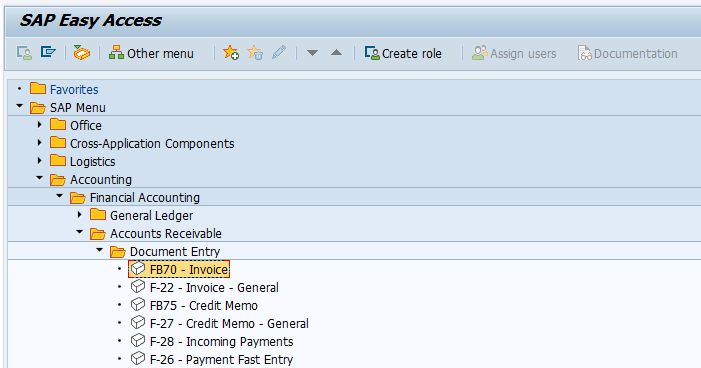Select F-28 - Incoming Payments transaction
The width and height of the screenshot is (701, 368).
[x=222, y=342]
